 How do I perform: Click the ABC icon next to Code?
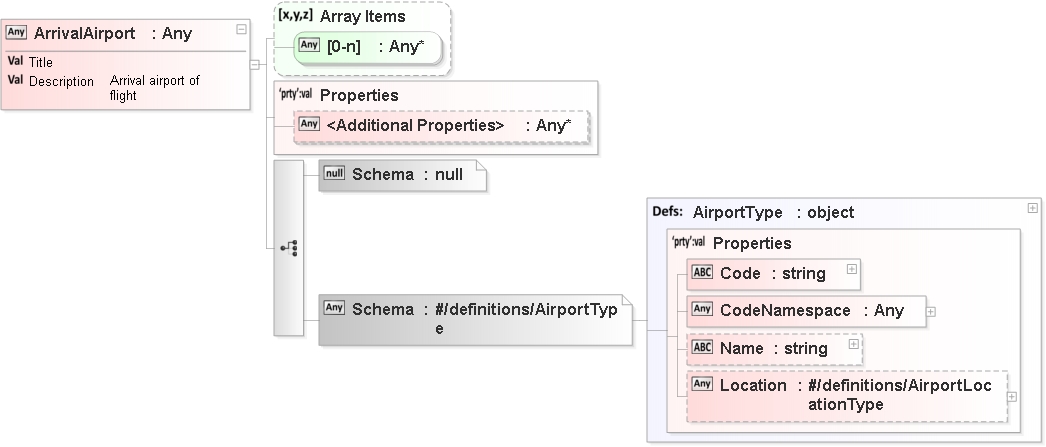(x=703, y=273)
